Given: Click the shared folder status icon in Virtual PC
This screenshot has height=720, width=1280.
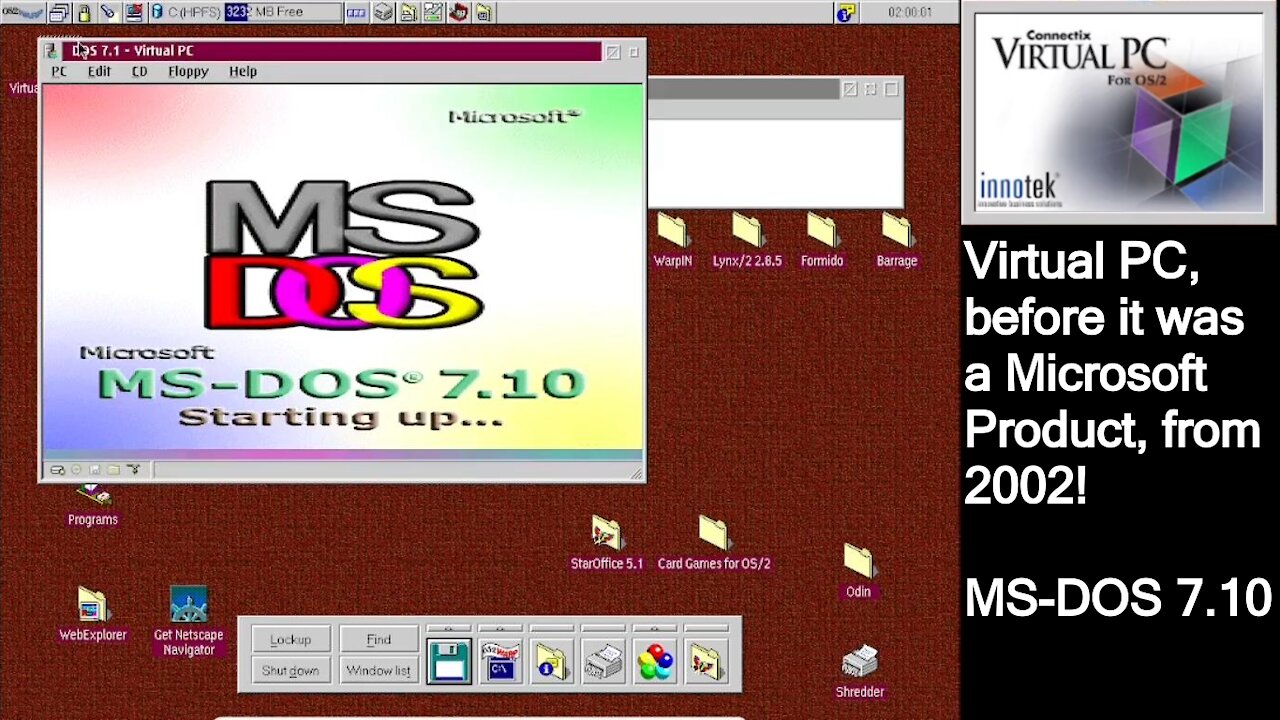Looking at the screenshot, I should tap(114, 470).
